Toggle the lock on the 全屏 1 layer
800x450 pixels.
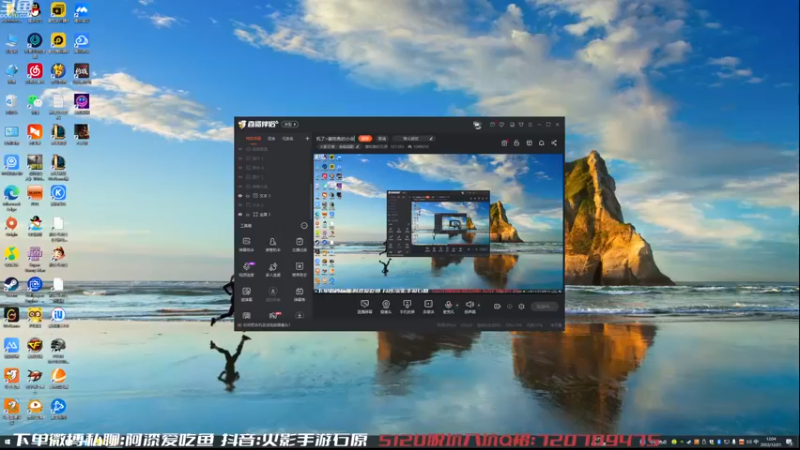tap(248, 214)
